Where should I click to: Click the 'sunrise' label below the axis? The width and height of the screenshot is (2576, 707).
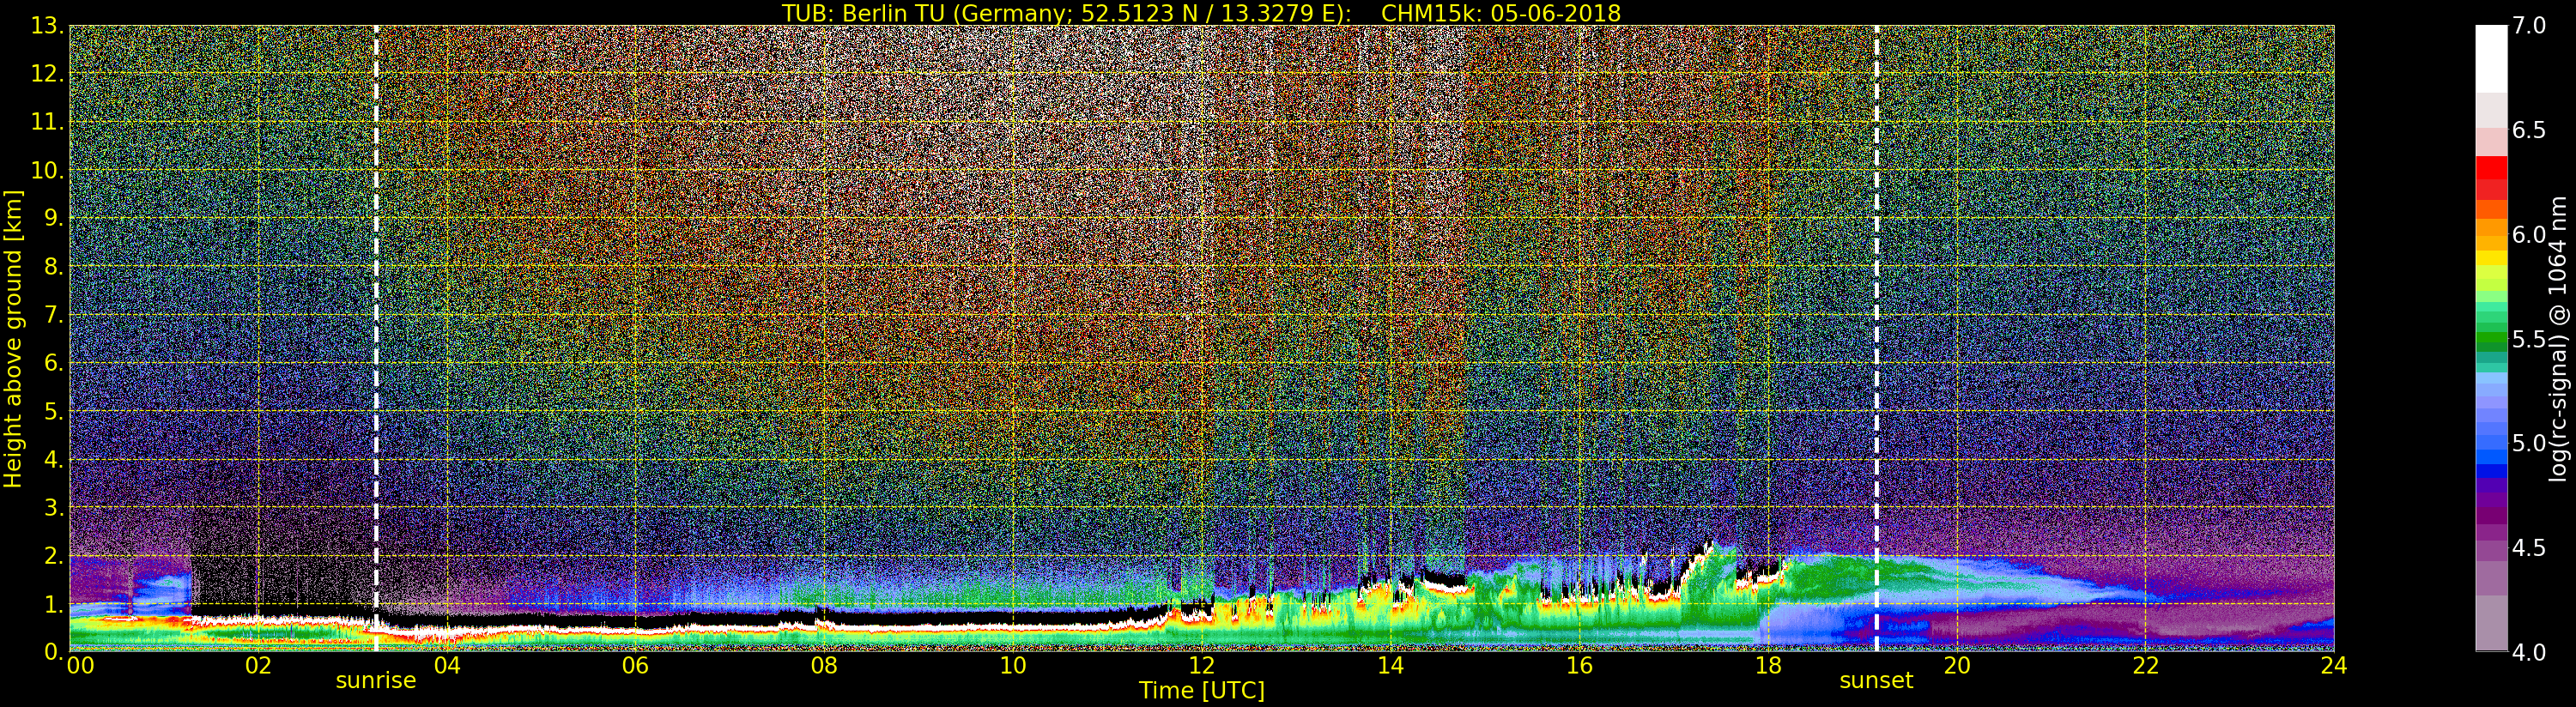pyautogui.click(x=375, y=681)
